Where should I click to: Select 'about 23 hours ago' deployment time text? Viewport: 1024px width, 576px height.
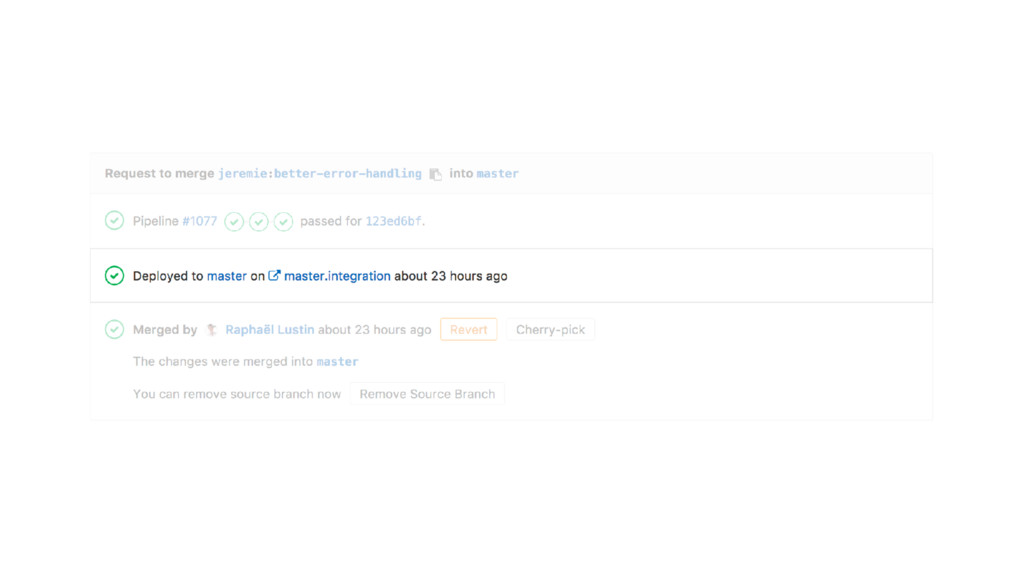point(451,276)
